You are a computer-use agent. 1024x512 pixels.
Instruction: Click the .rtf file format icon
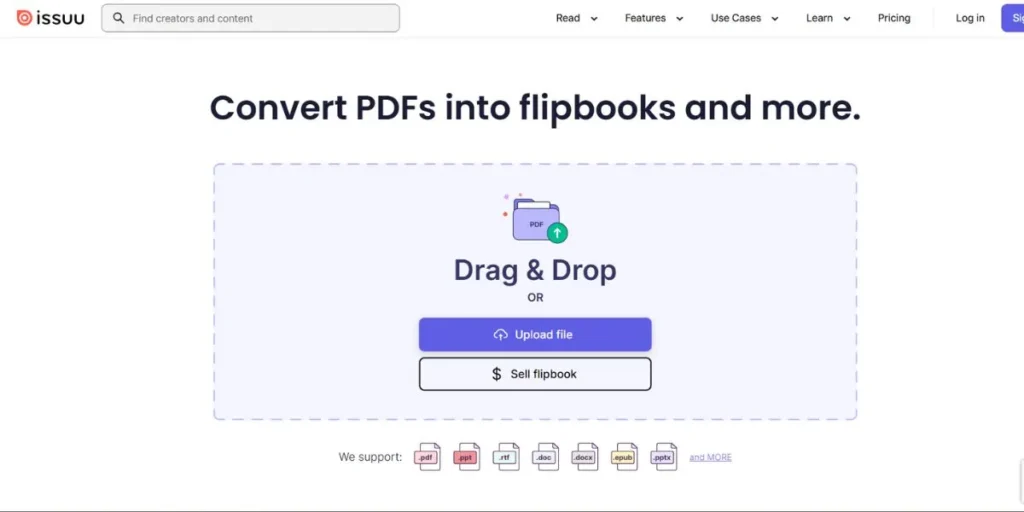click(x=506, y=457)
